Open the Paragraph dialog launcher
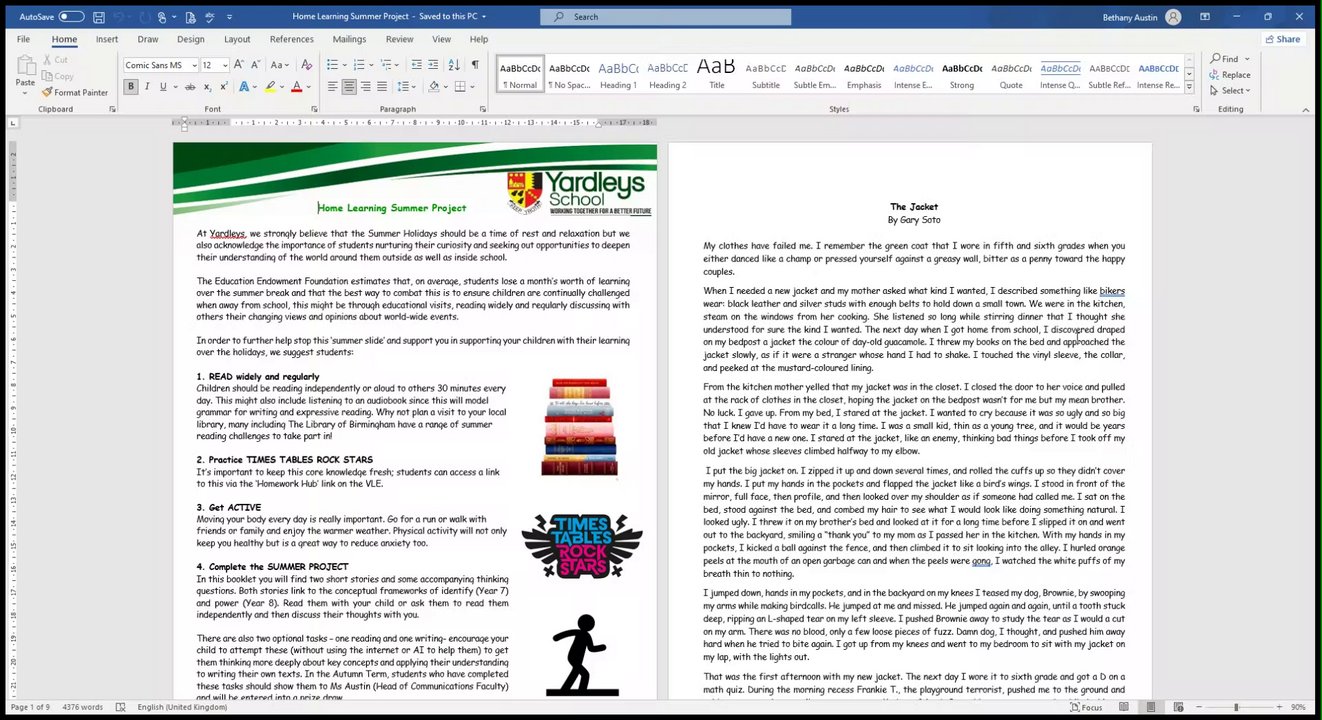1322x720 pixels. 482,109
